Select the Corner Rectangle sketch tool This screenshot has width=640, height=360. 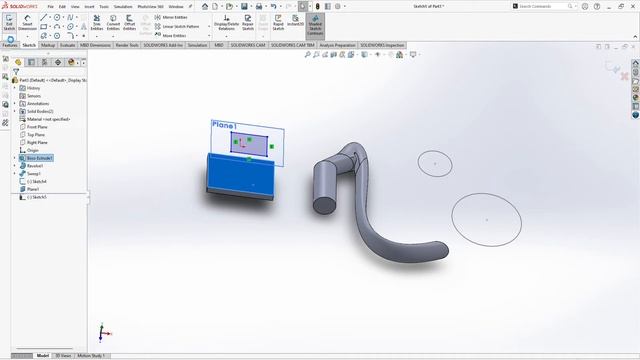pyautogui.click(x=44, y=27)
